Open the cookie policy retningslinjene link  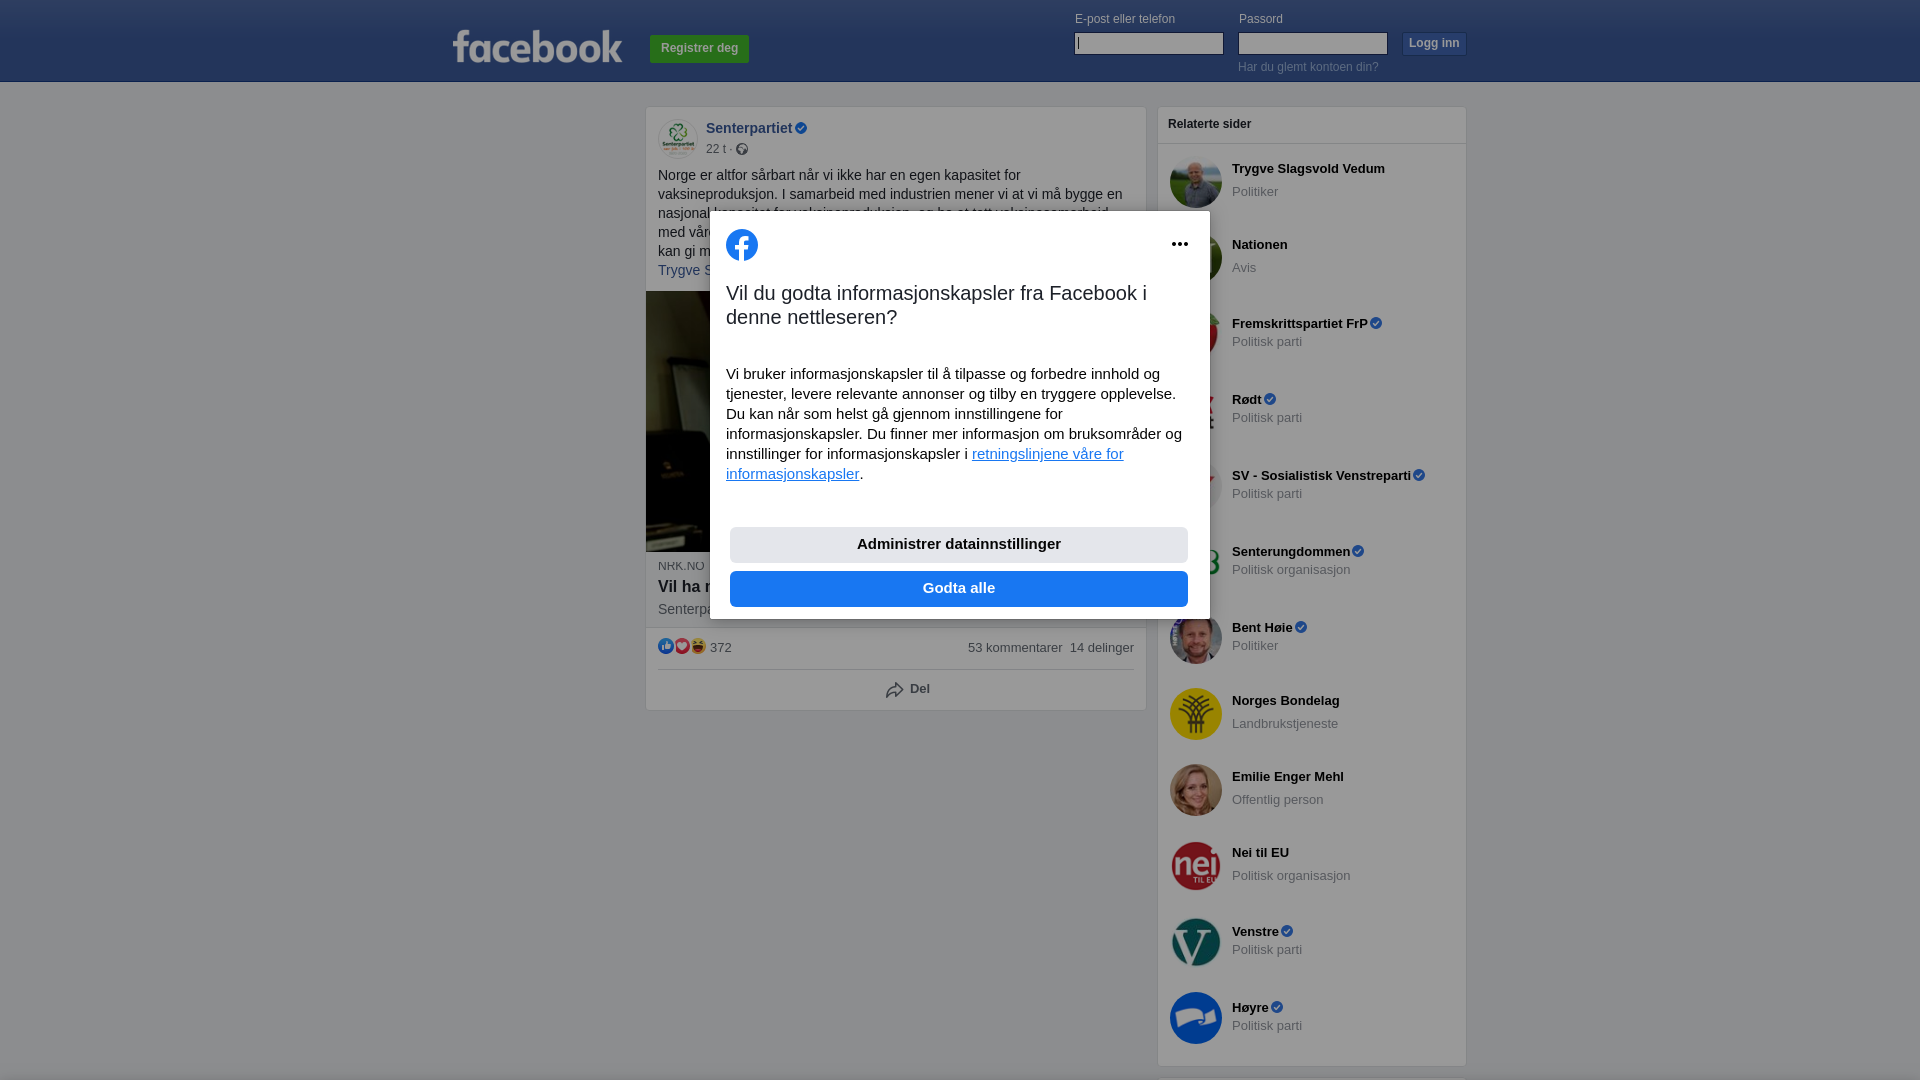click(925, 464)
